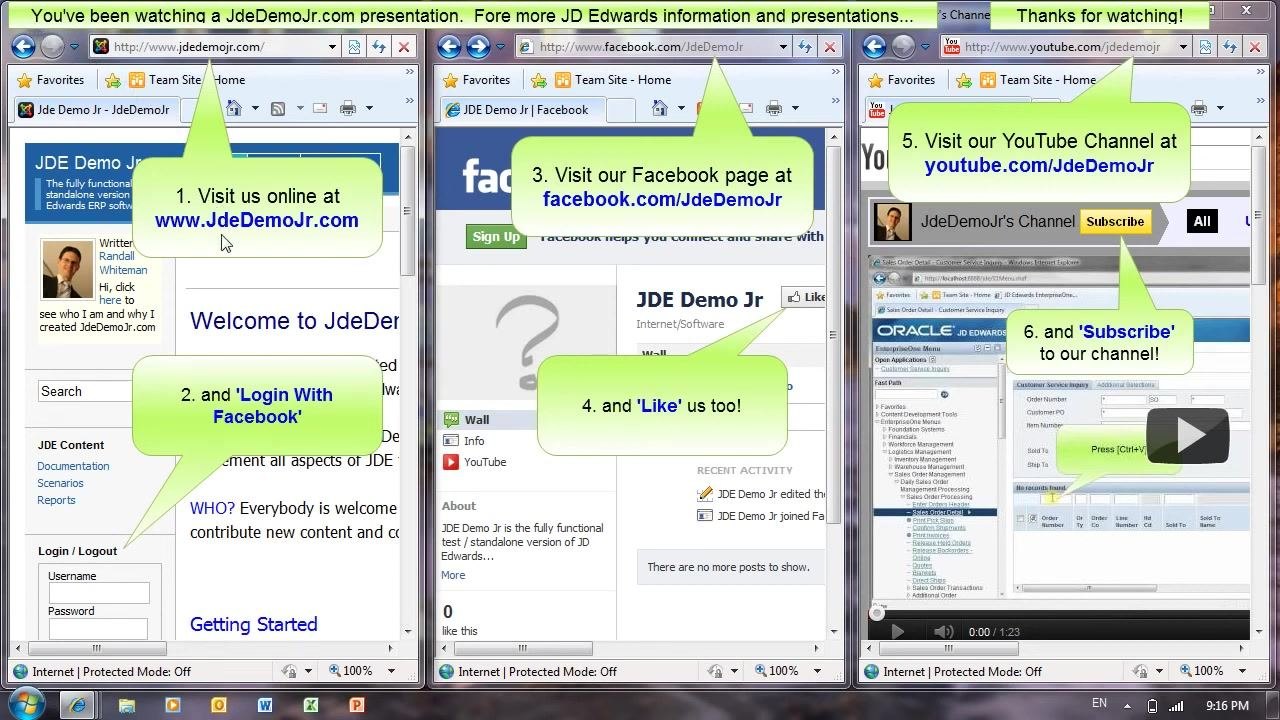1280x720 pixels.
Task: Stop loading the YouTube page
Action: (1255, 47)
